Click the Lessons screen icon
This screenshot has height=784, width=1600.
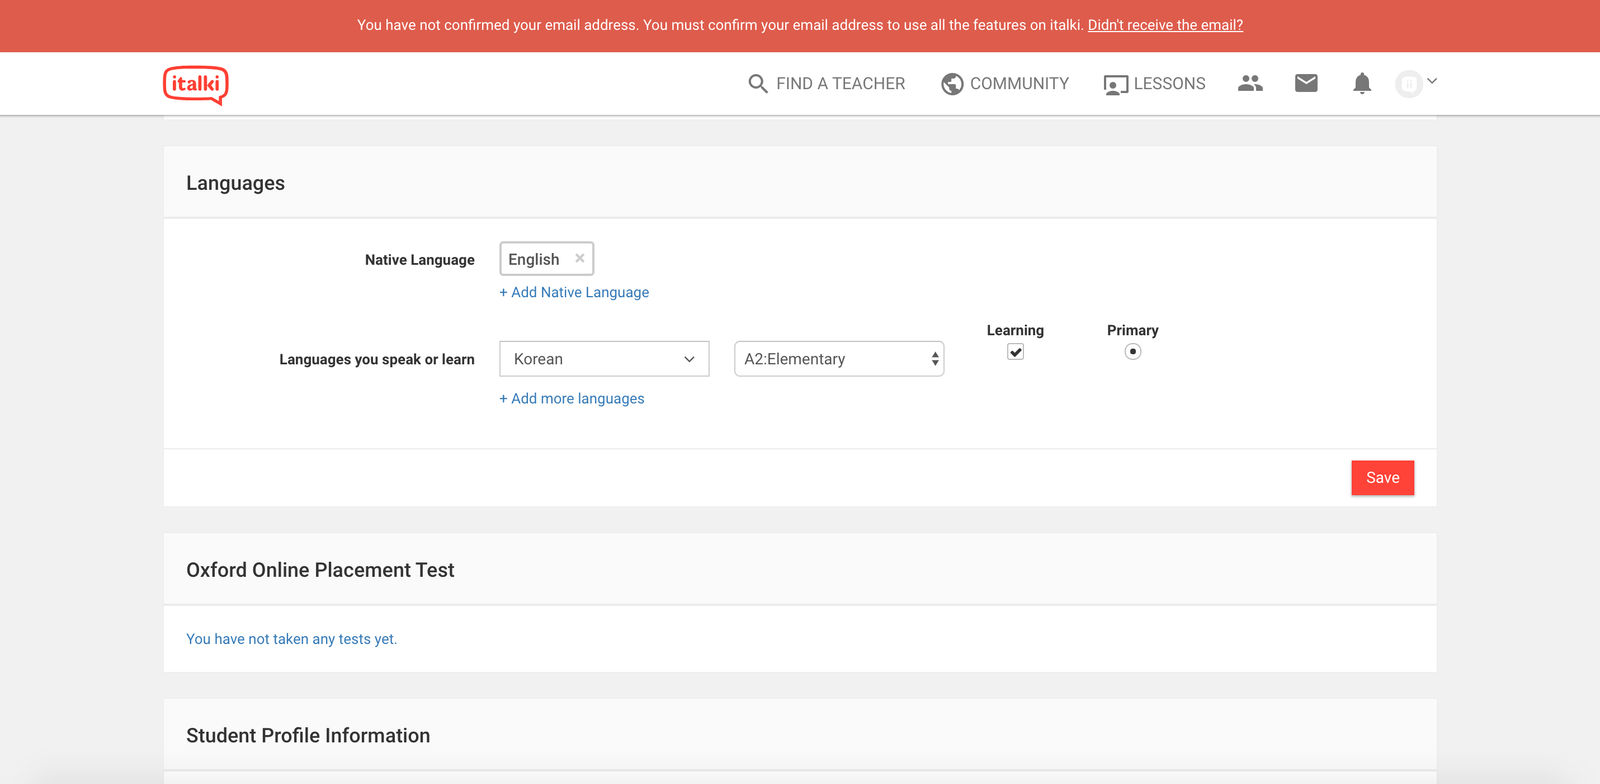pos(1115,85)
